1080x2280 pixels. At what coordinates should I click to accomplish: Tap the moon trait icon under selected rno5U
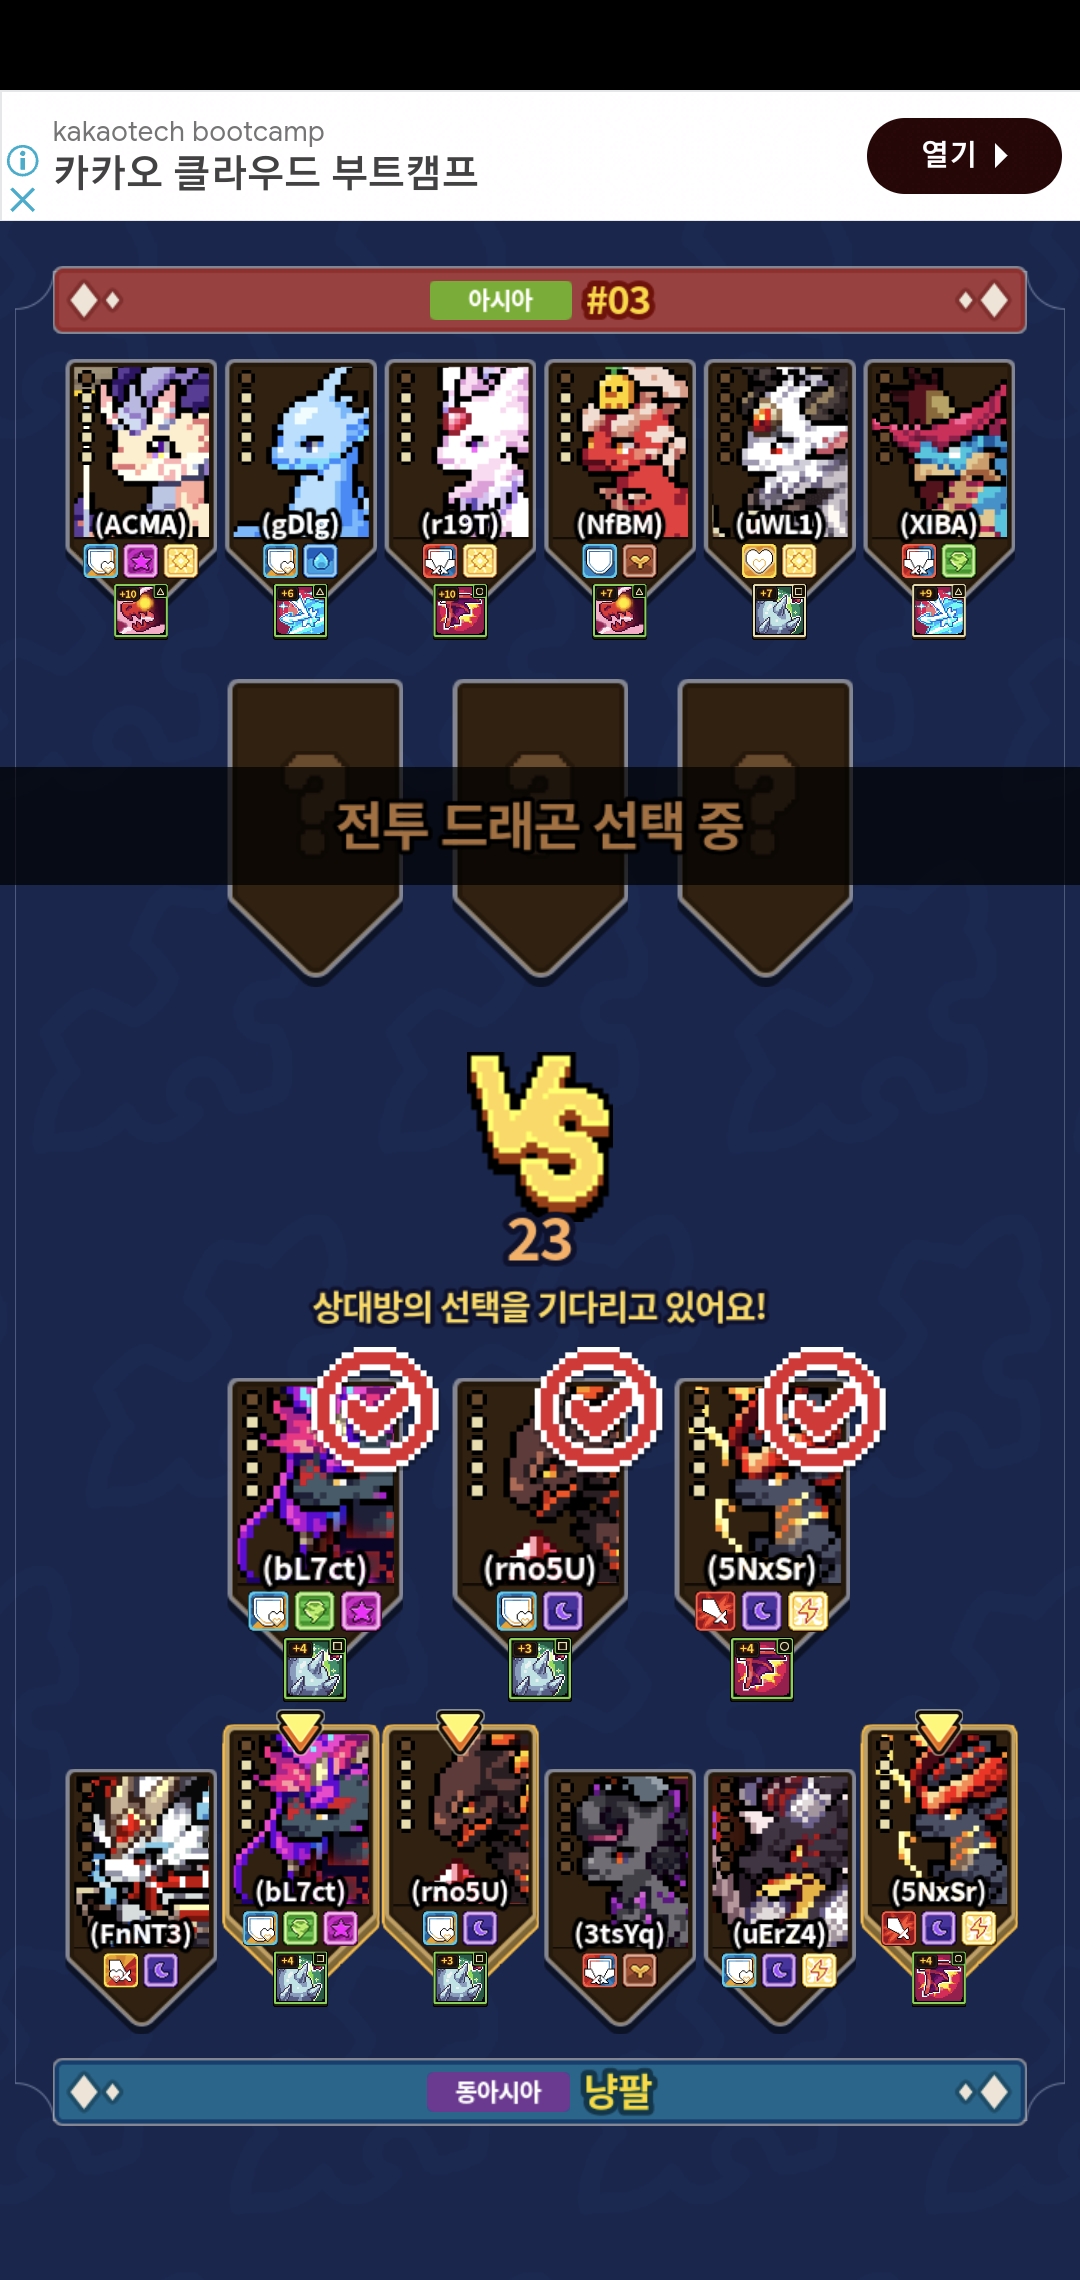tap(563, 1611)
